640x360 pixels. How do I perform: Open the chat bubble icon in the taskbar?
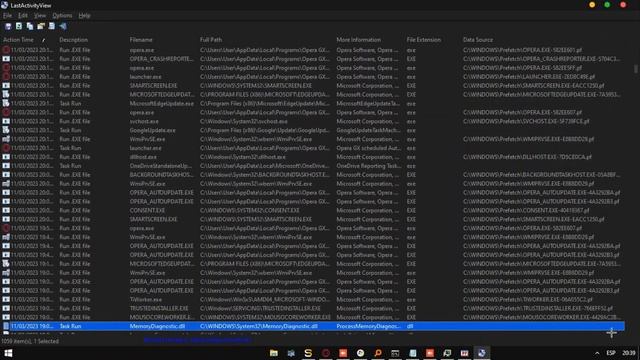(447, 353)
